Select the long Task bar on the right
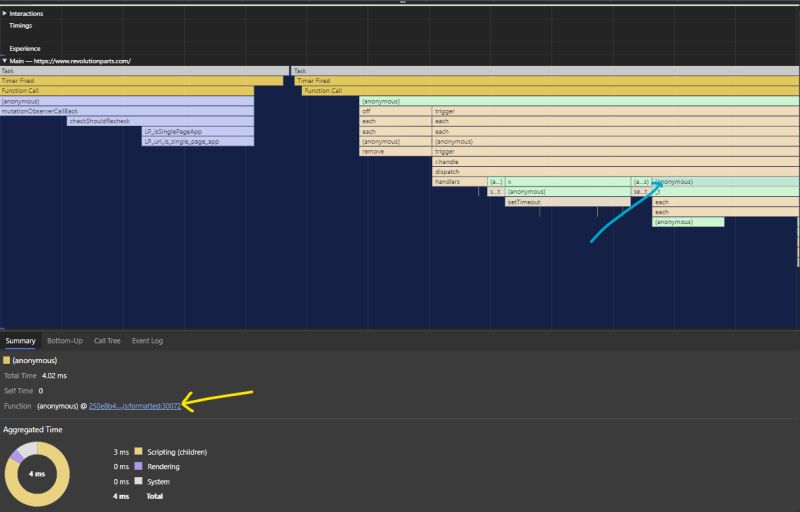Screen dimensions: 800x512 [545, 71]
